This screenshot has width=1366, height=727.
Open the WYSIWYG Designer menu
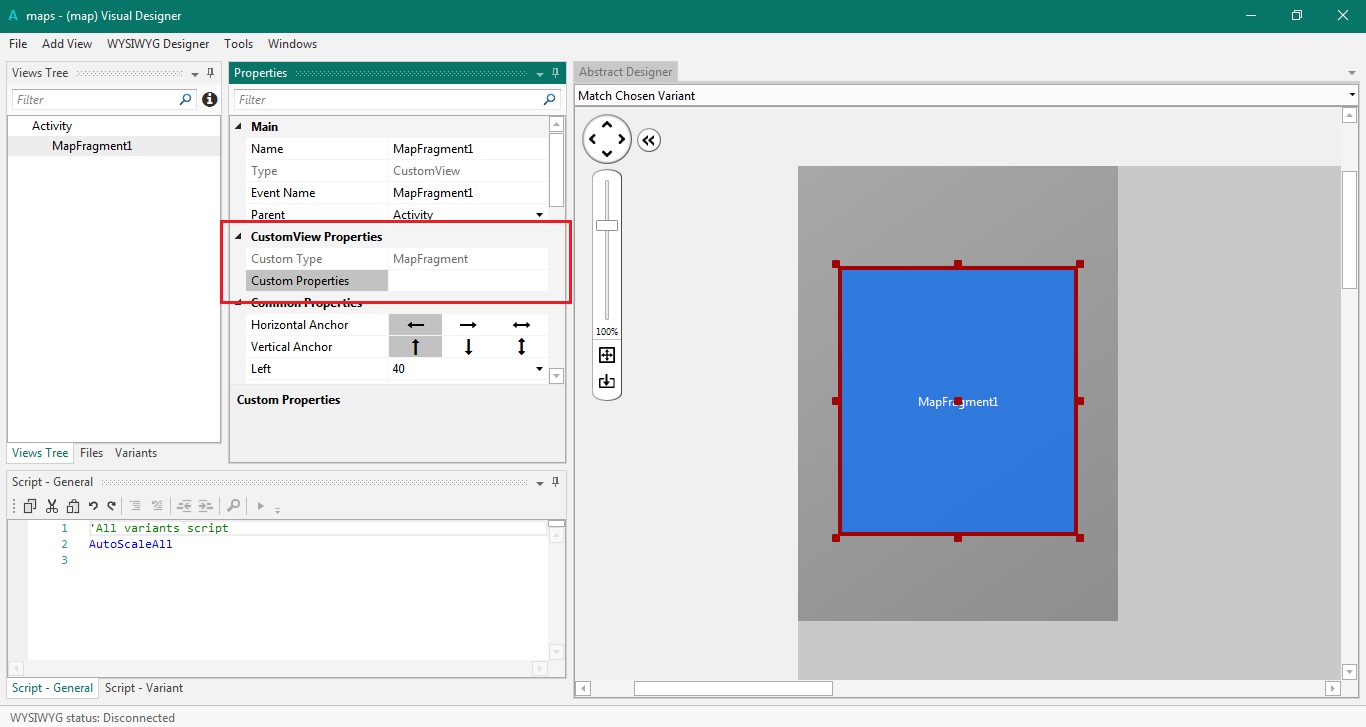(158, 44)
